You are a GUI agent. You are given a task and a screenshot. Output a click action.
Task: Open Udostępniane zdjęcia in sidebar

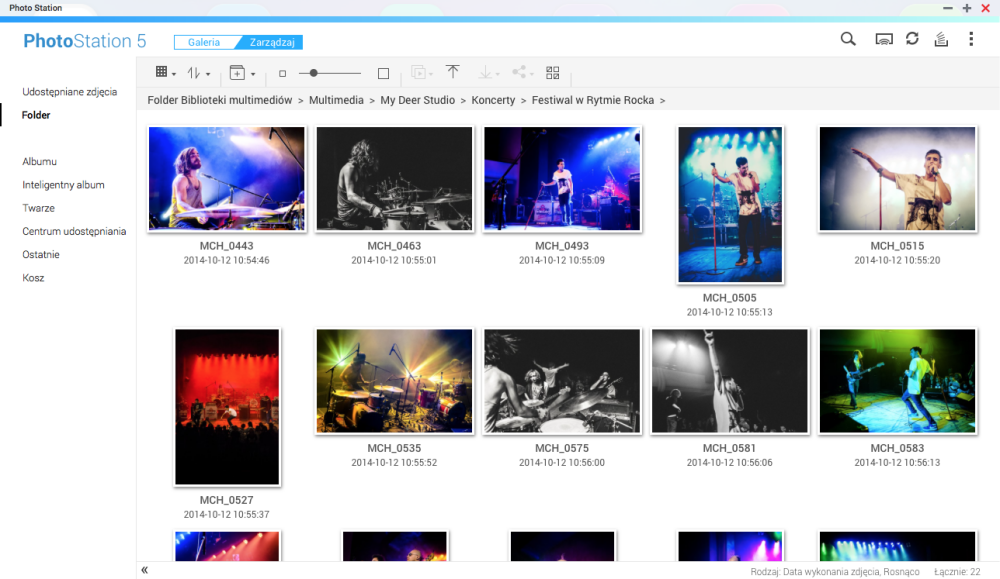coord(70,92)
